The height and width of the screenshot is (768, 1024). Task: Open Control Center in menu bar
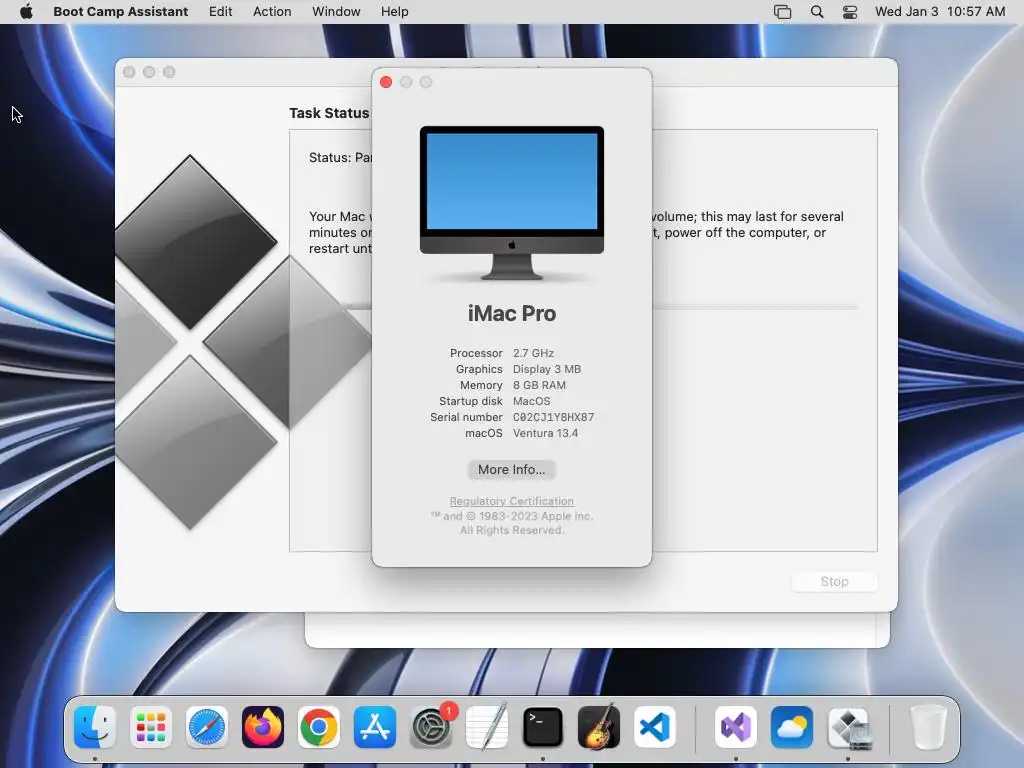[x=850, y=11]
